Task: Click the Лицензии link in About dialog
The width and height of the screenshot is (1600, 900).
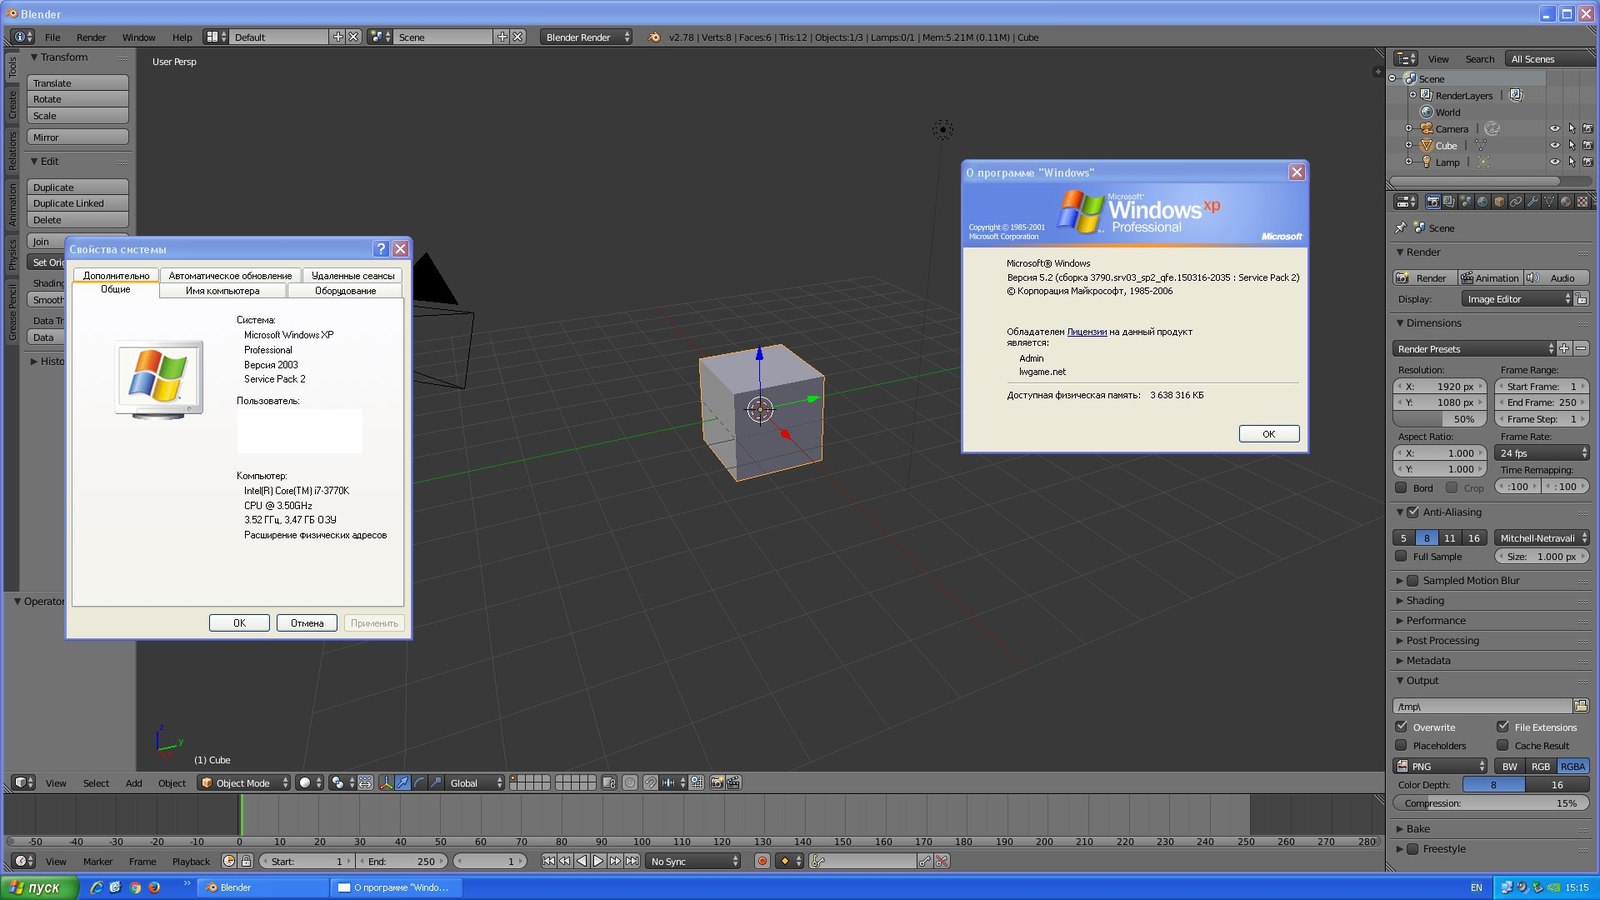Action: pyautogui.click(x=1086, y=332)
